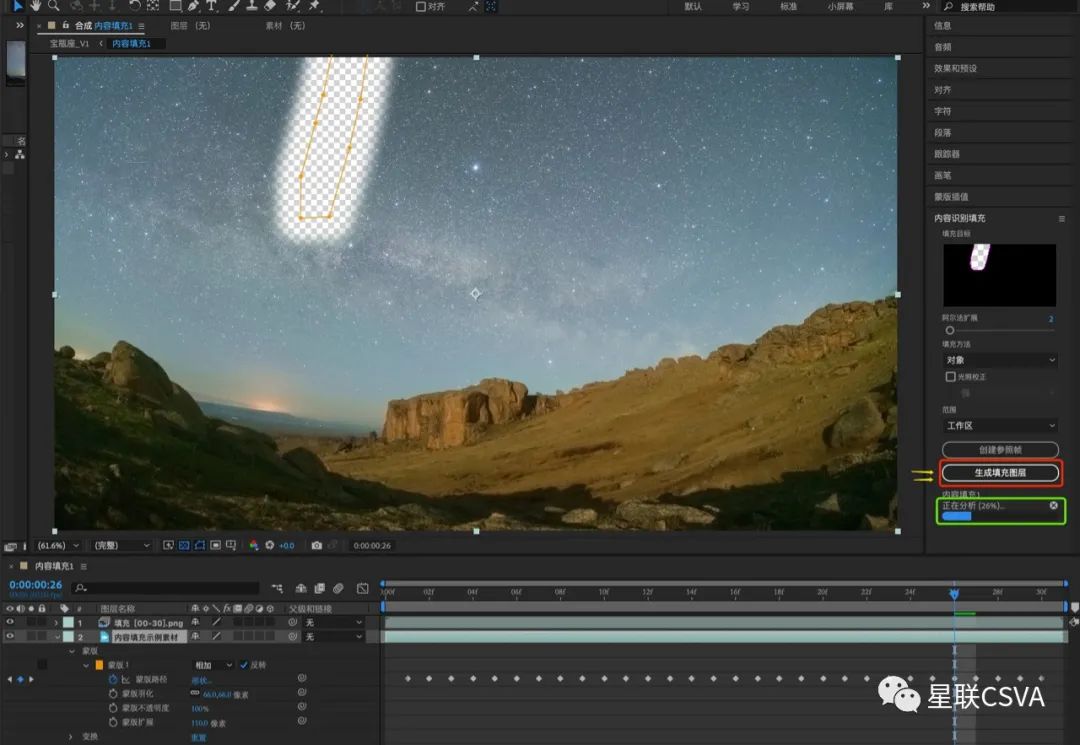Hide the 填充 [00-30].png layer

coord(10,622)
